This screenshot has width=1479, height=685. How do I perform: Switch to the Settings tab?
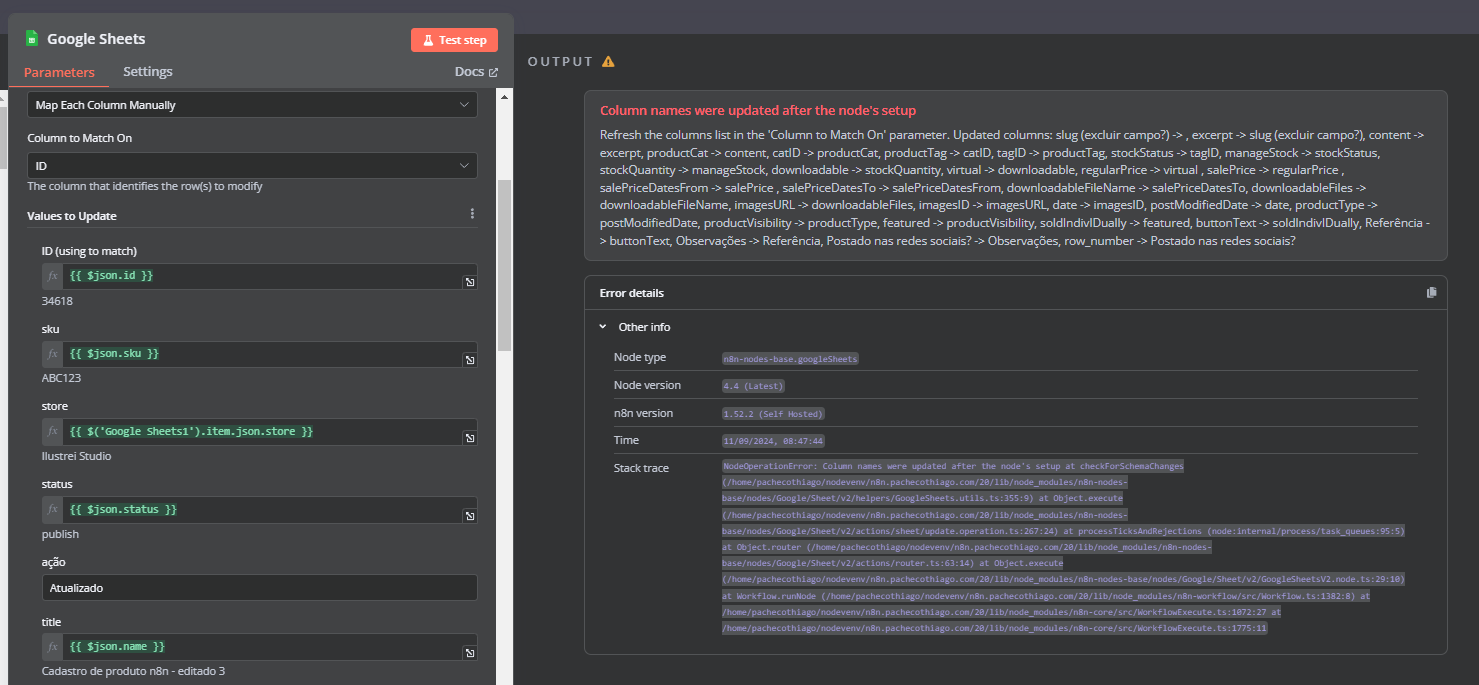(x=148, y=72)
